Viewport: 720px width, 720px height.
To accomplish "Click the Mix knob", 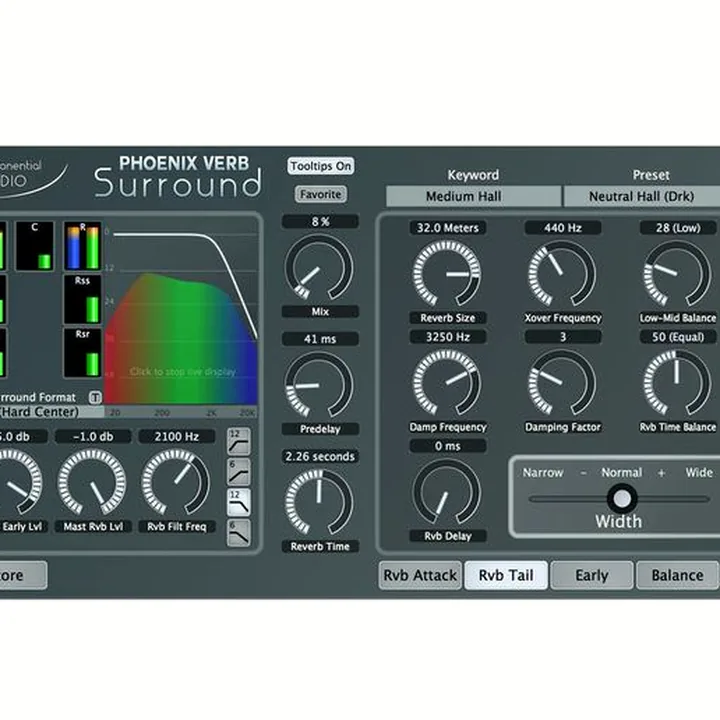I will tap(319, 268).
